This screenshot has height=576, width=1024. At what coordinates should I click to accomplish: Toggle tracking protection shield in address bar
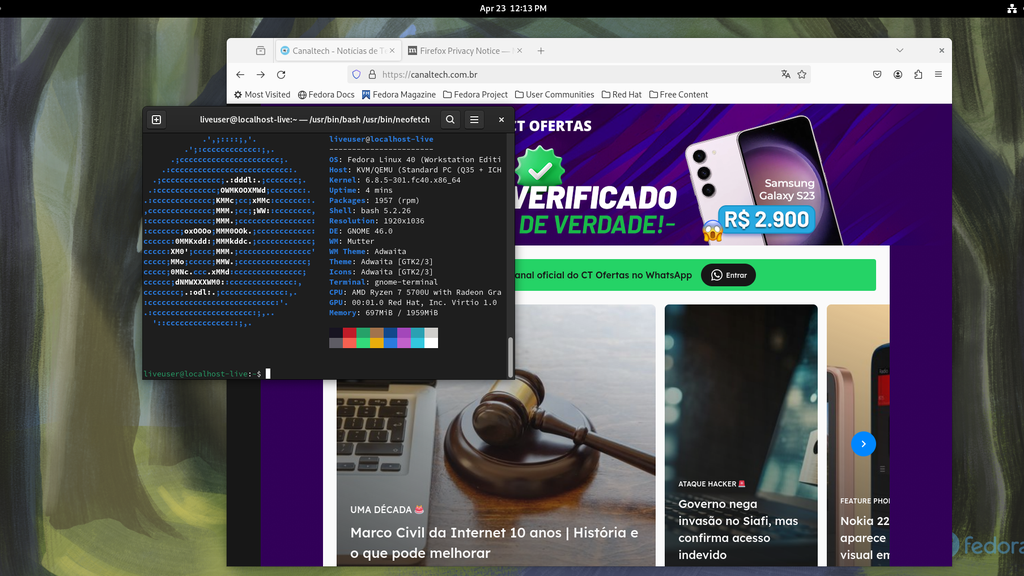[x=357, y=74]
